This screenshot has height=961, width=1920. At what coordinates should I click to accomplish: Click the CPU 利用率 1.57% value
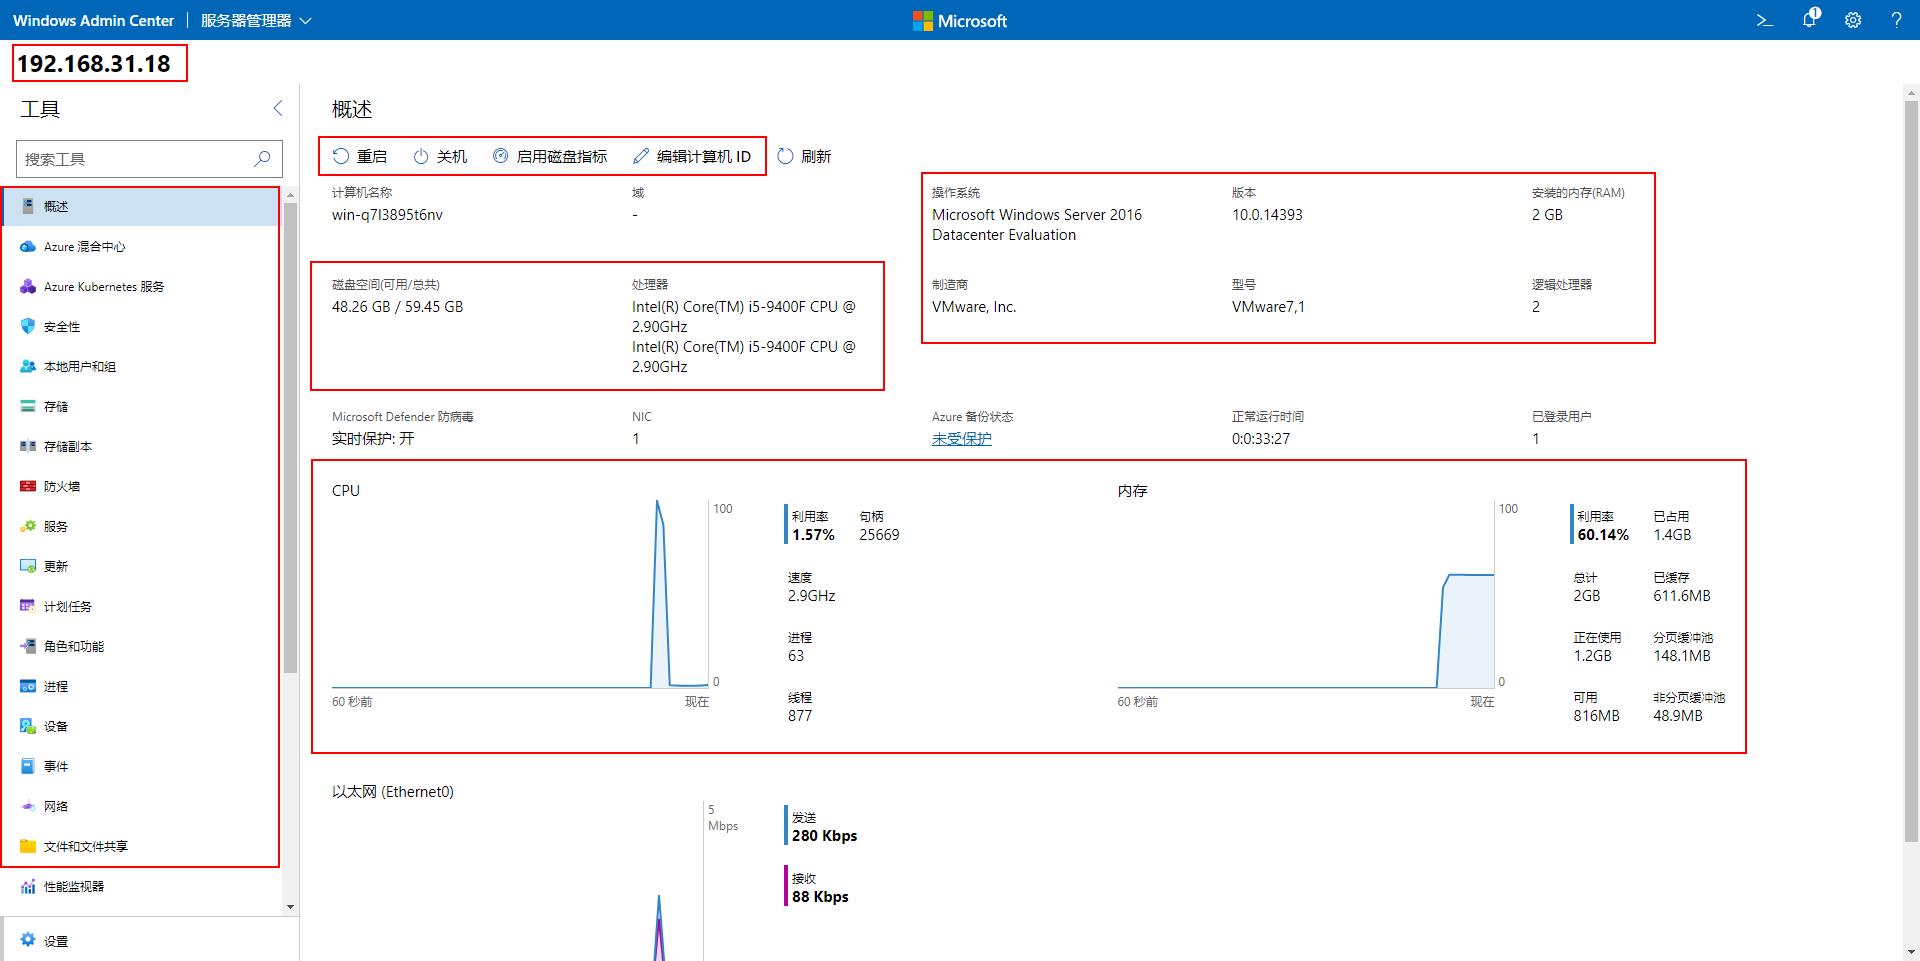pos(813,535)
